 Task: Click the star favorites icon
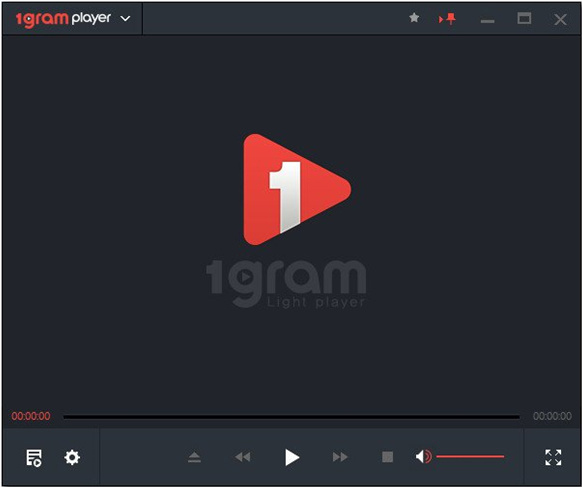414,17
